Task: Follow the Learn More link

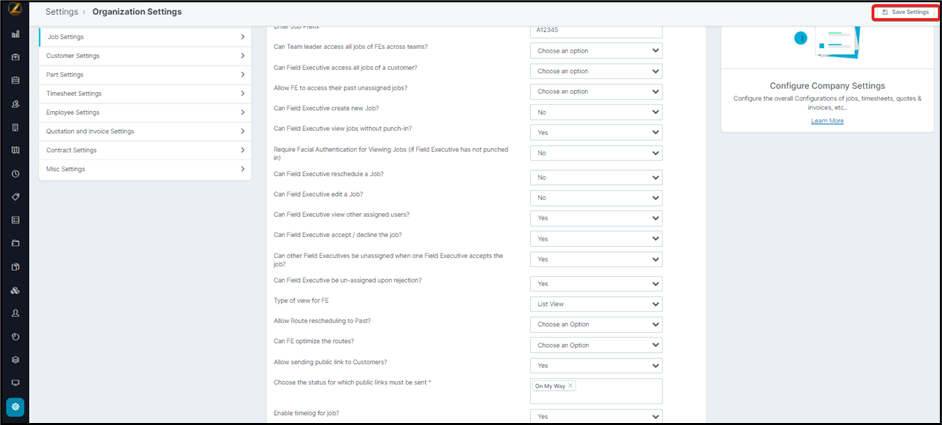Action: (827, 121)
